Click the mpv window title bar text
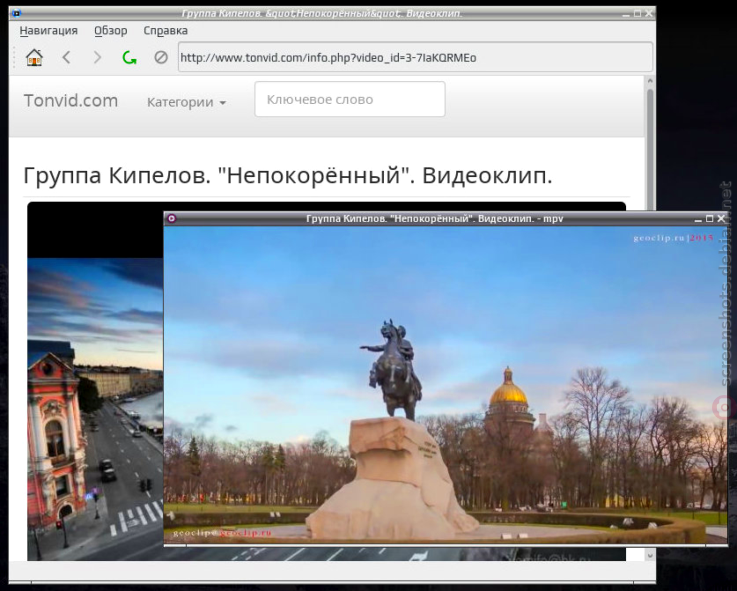This screenshot has width=737, height=591. click(x=434, y=219)
